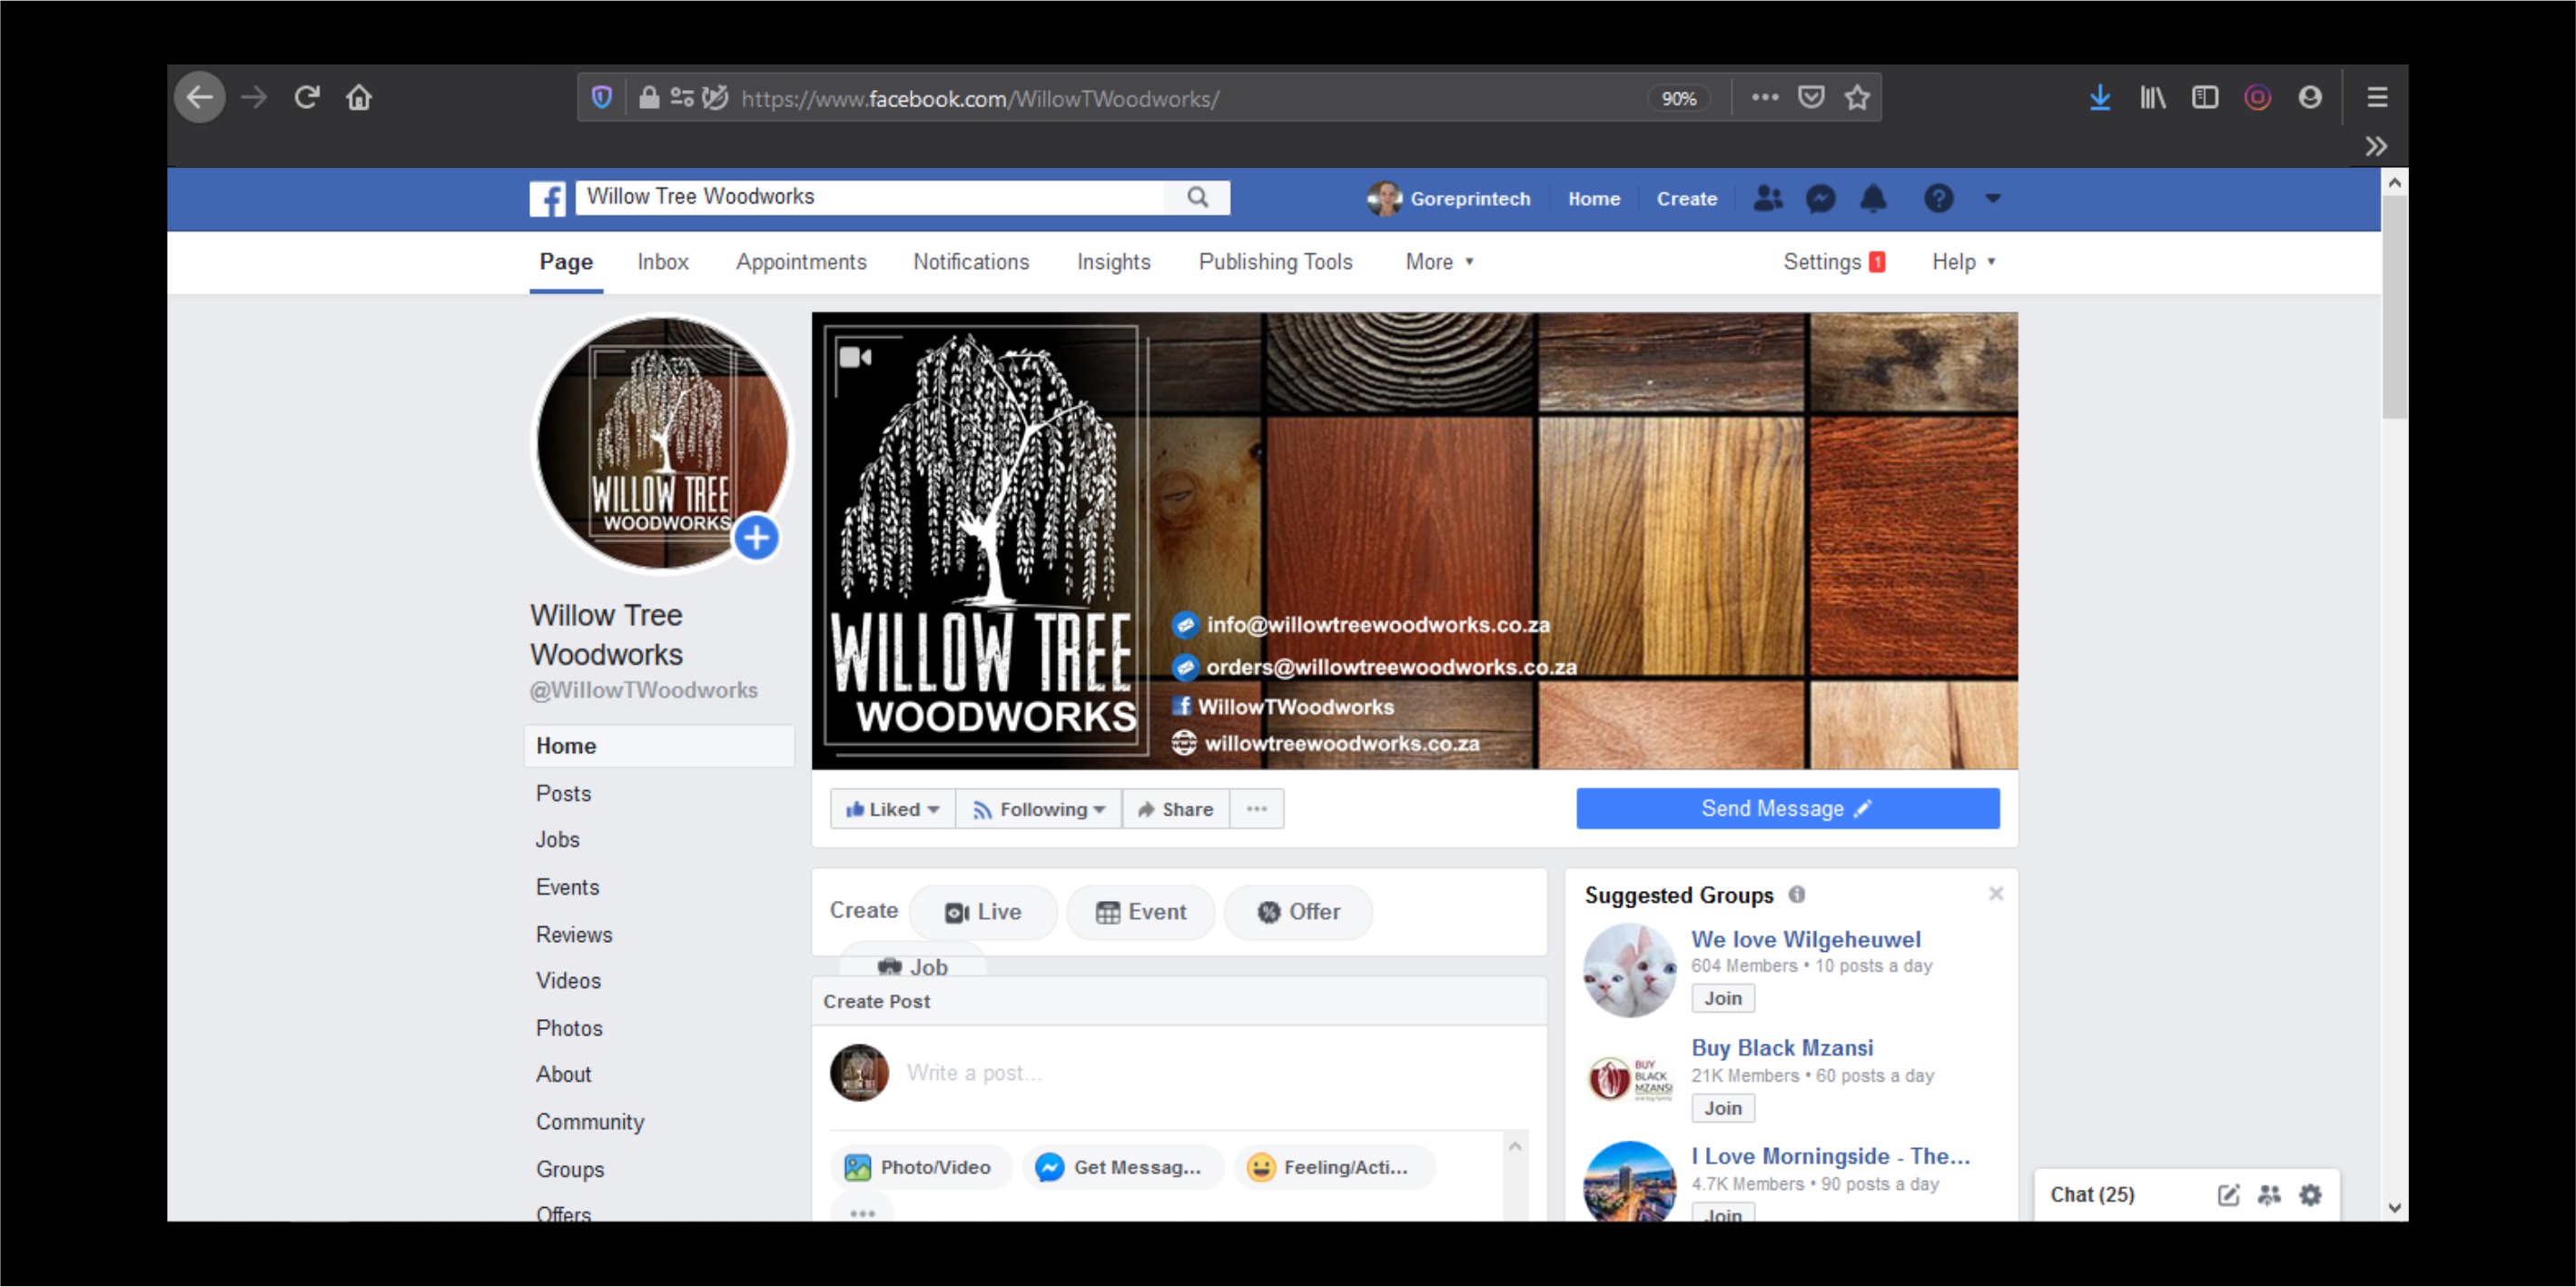This screenshot has height=1287, width=2576.
Task: Expand the Help dropdown menu
Action: (x=1963, y=262)
